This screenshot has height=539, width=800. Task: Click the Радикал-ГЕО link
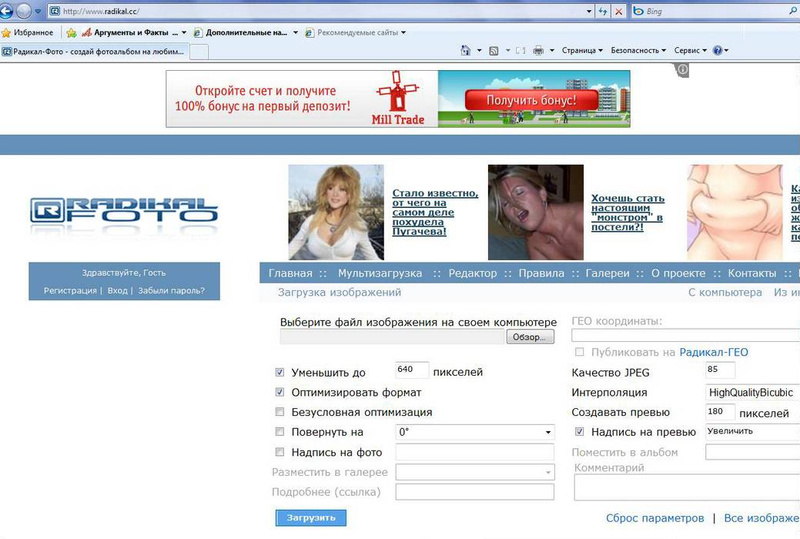(714, 352)
